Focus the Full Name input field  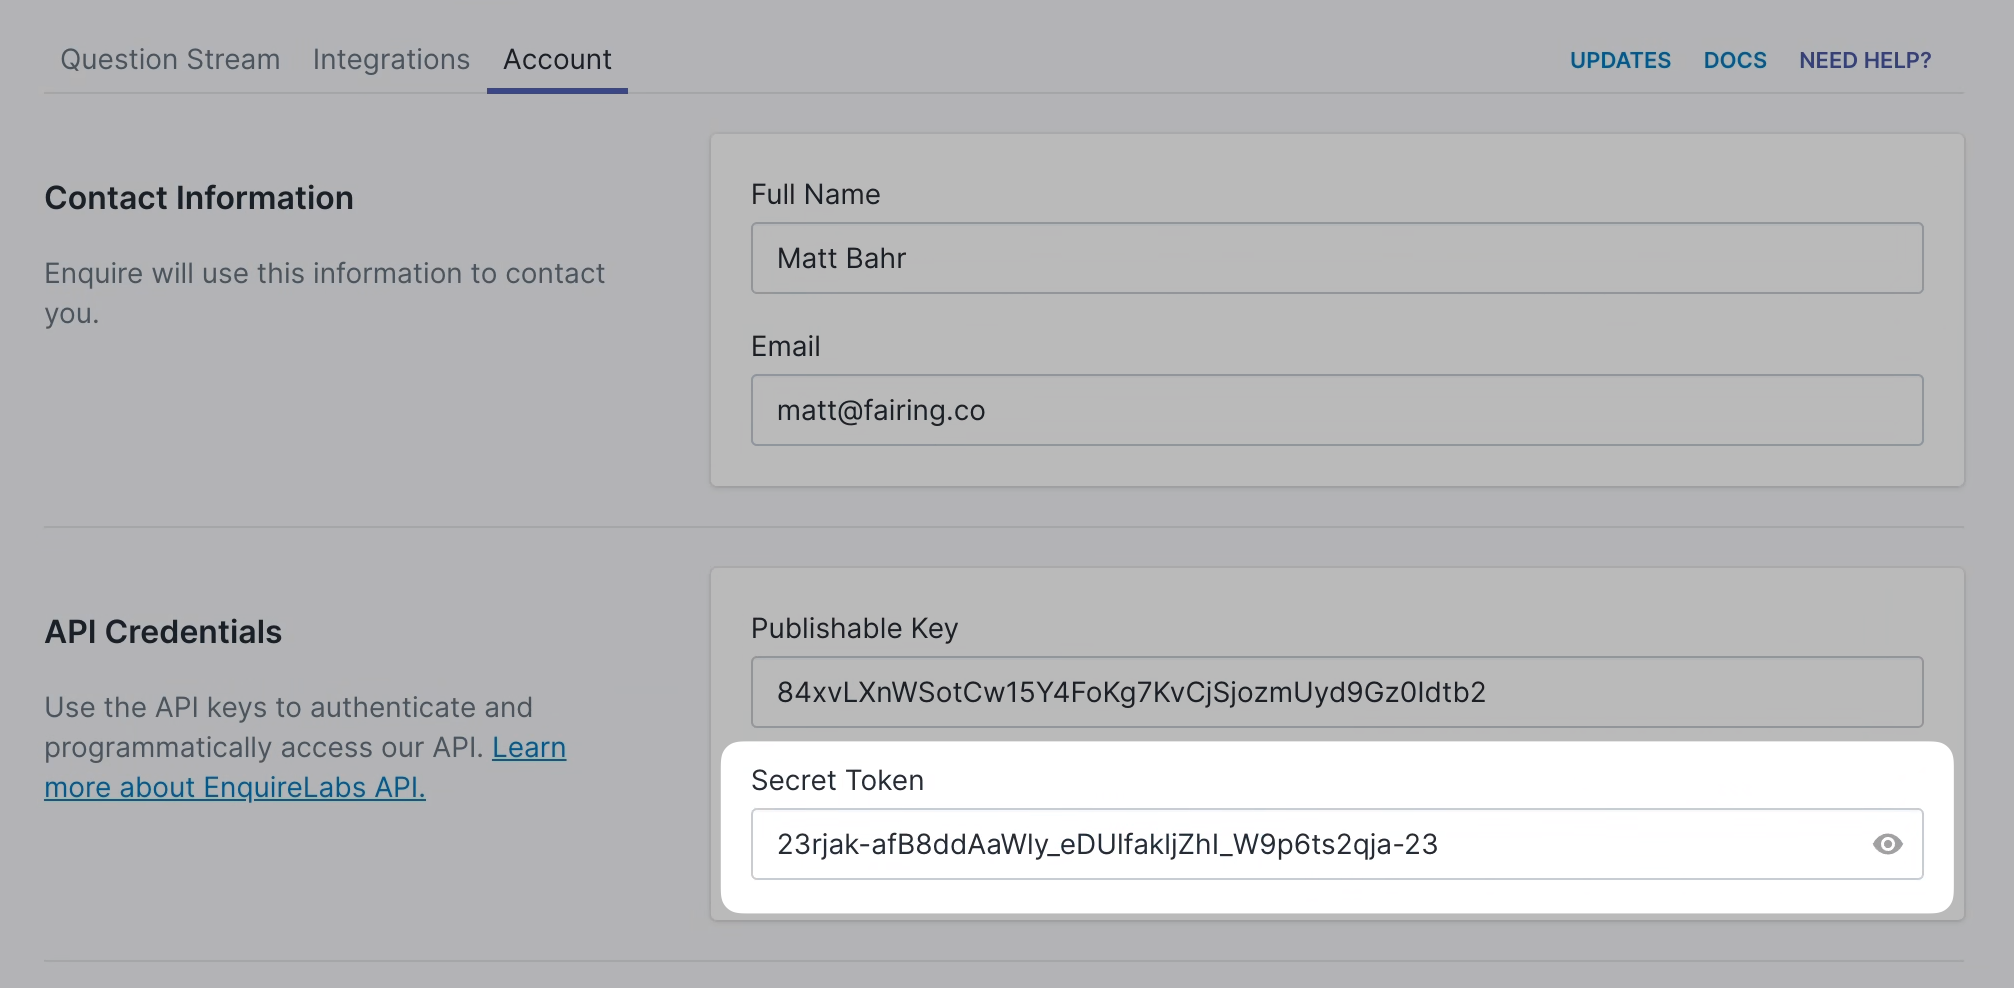coord(1336,258)
